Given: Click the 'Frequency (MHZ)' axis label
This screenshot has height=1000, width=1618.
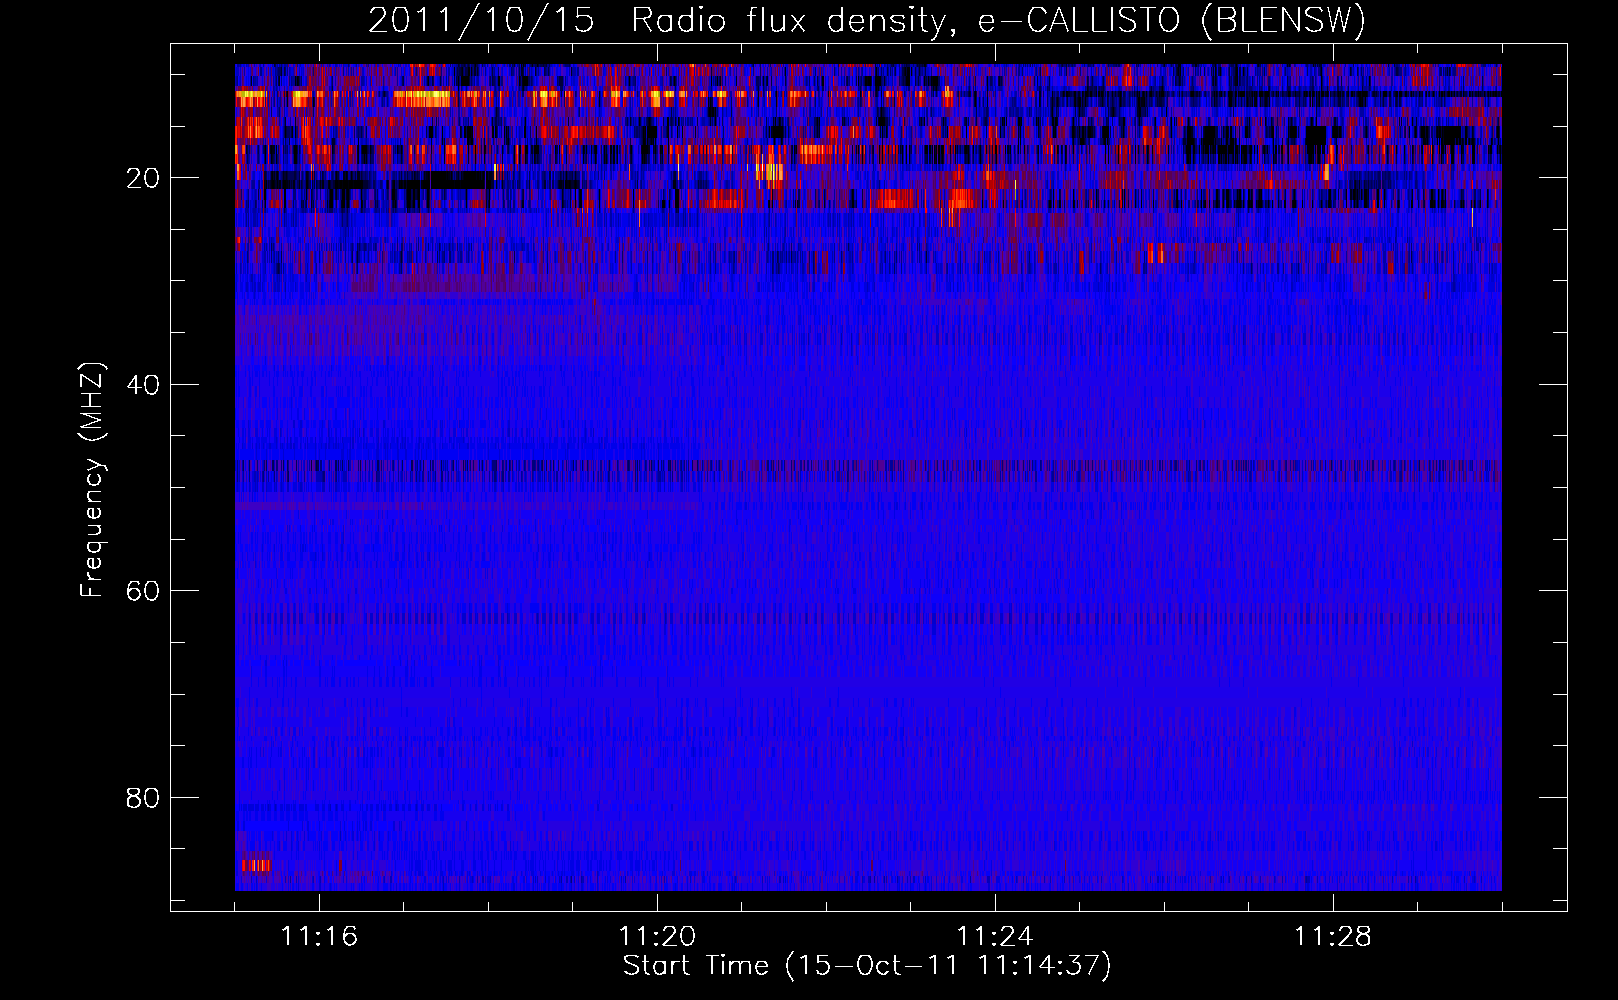Looking at the screenshot, I should tap(92, 480).
